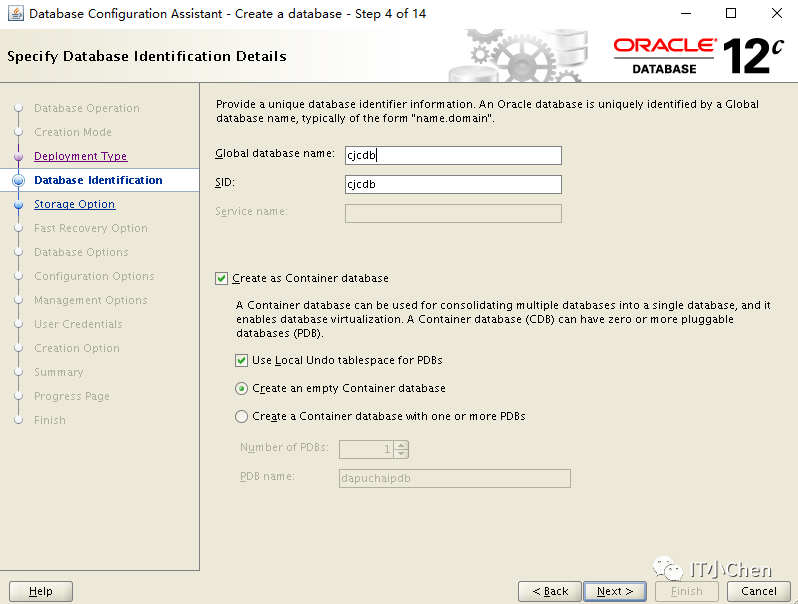Select Create a Container database with PDBs
This screenshot has height=604, width=798.
coord(241,416)
